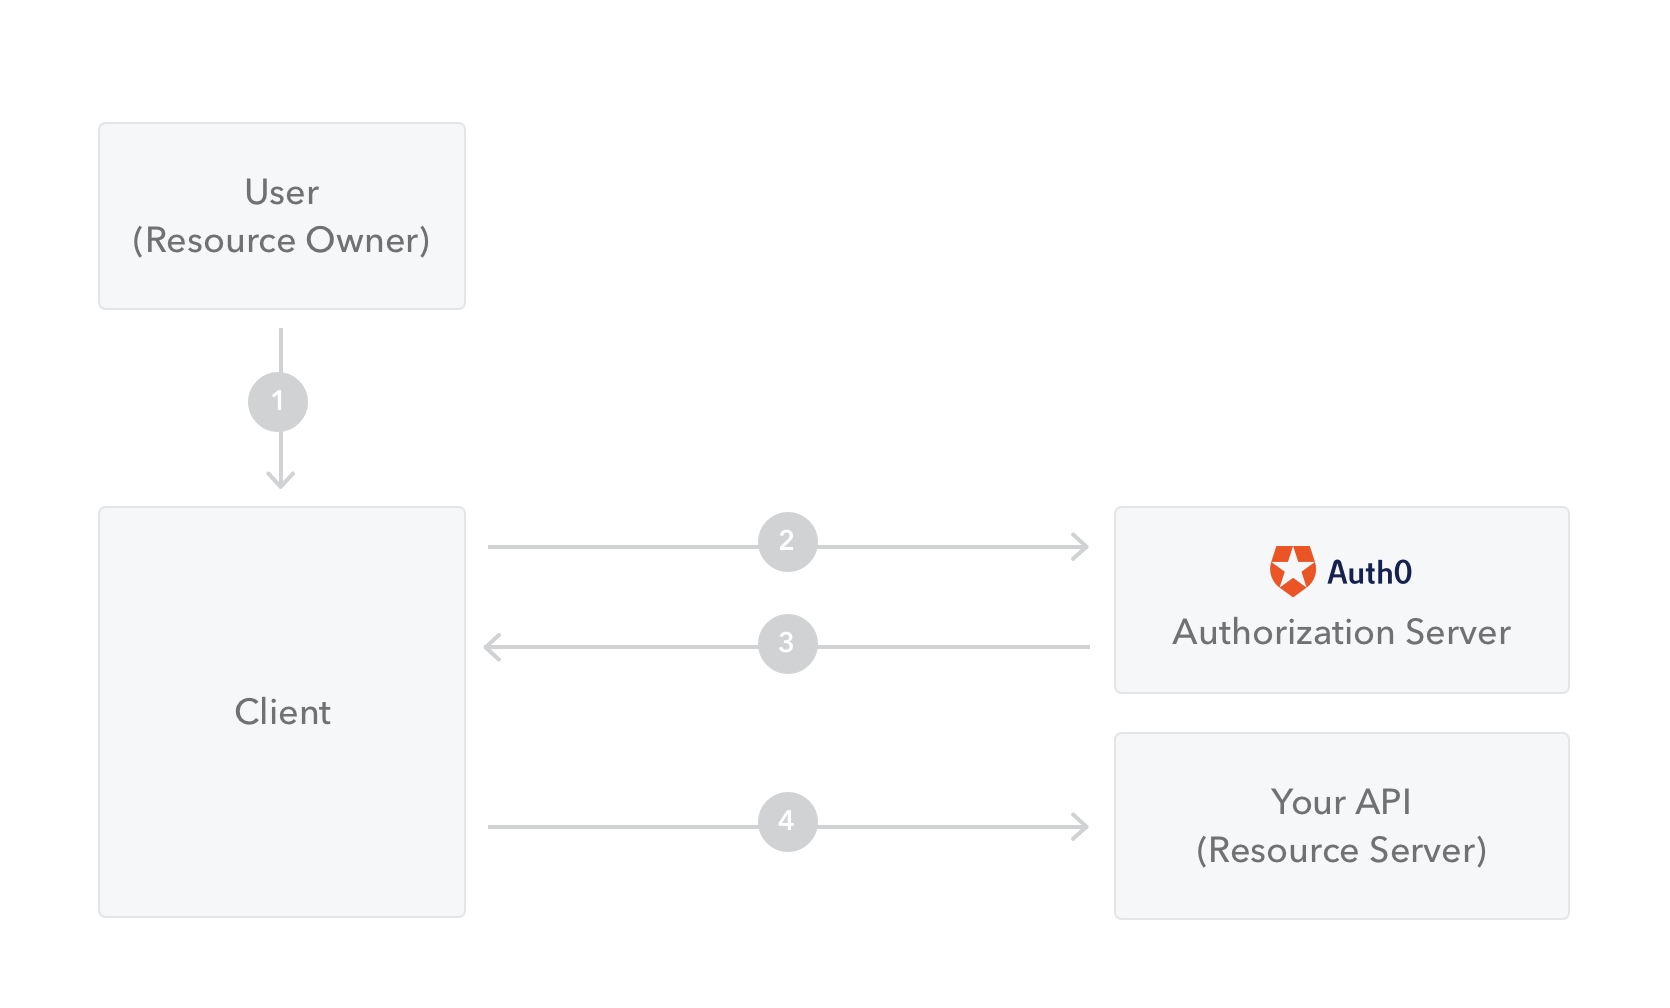The image size is (1670, 1008).
Task: Click the step 2 line left of its circle
Action: [x=620, y=547]
